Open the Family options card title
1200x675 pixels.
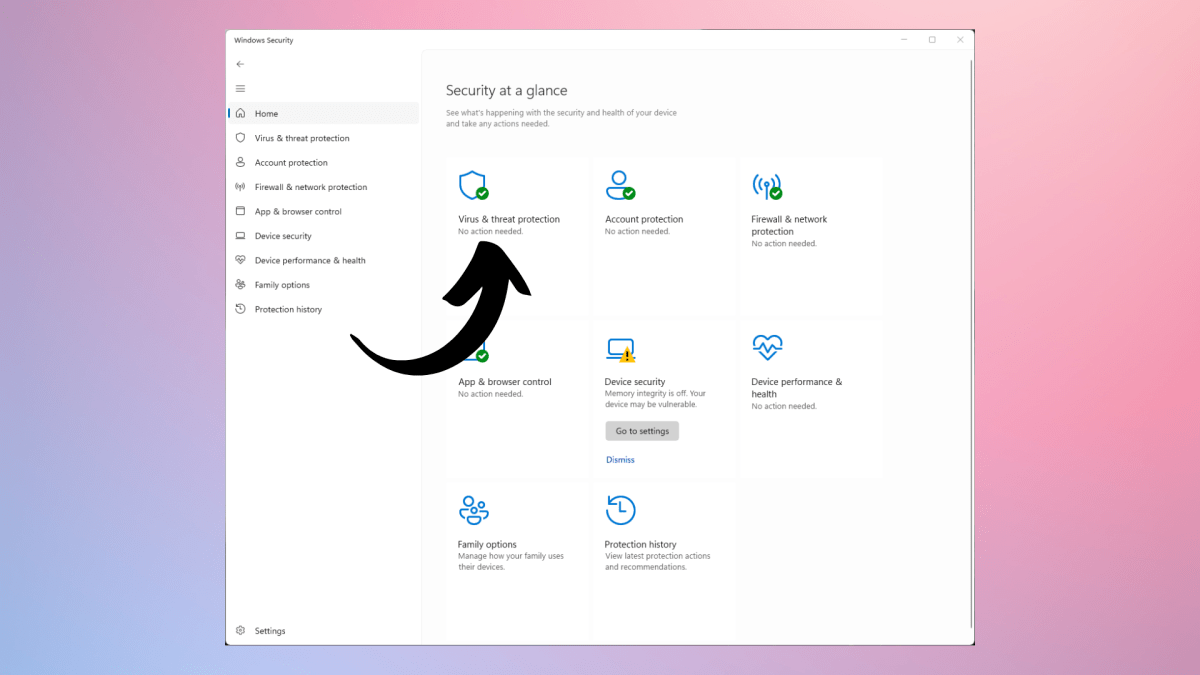(487, 545)
